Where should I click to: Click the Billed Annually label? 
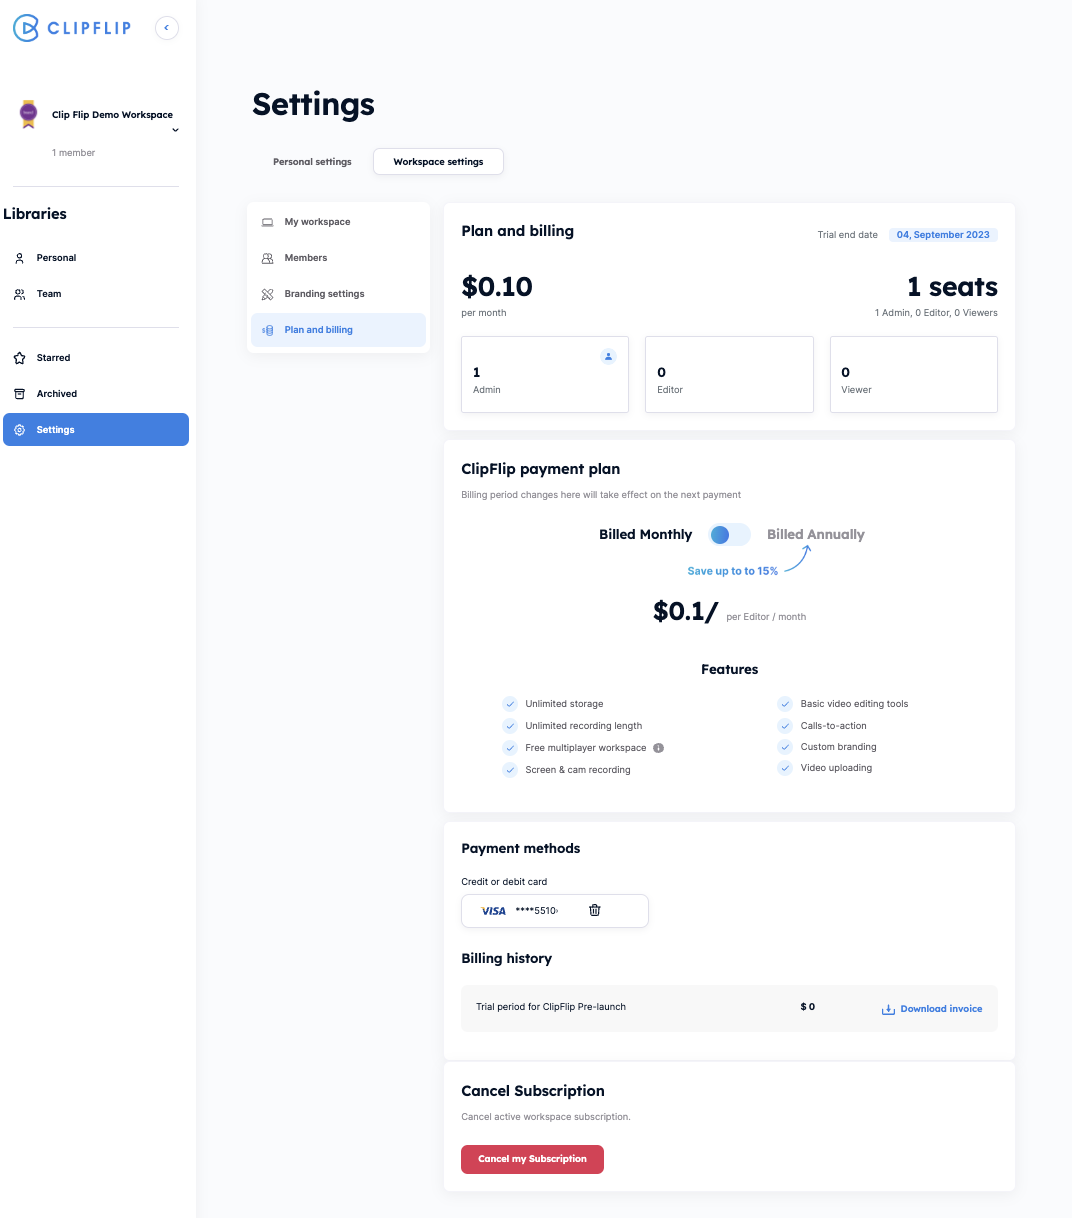tap(816, 535)
